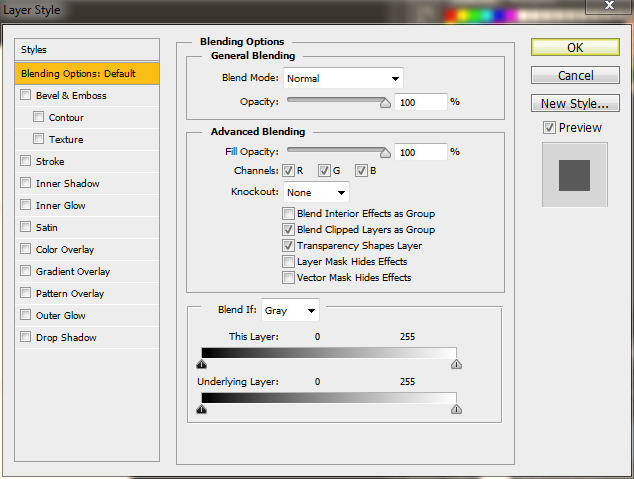Screen dimensions: 634x479
Task: Enable the Stroke checkbox
Action: 25,161
